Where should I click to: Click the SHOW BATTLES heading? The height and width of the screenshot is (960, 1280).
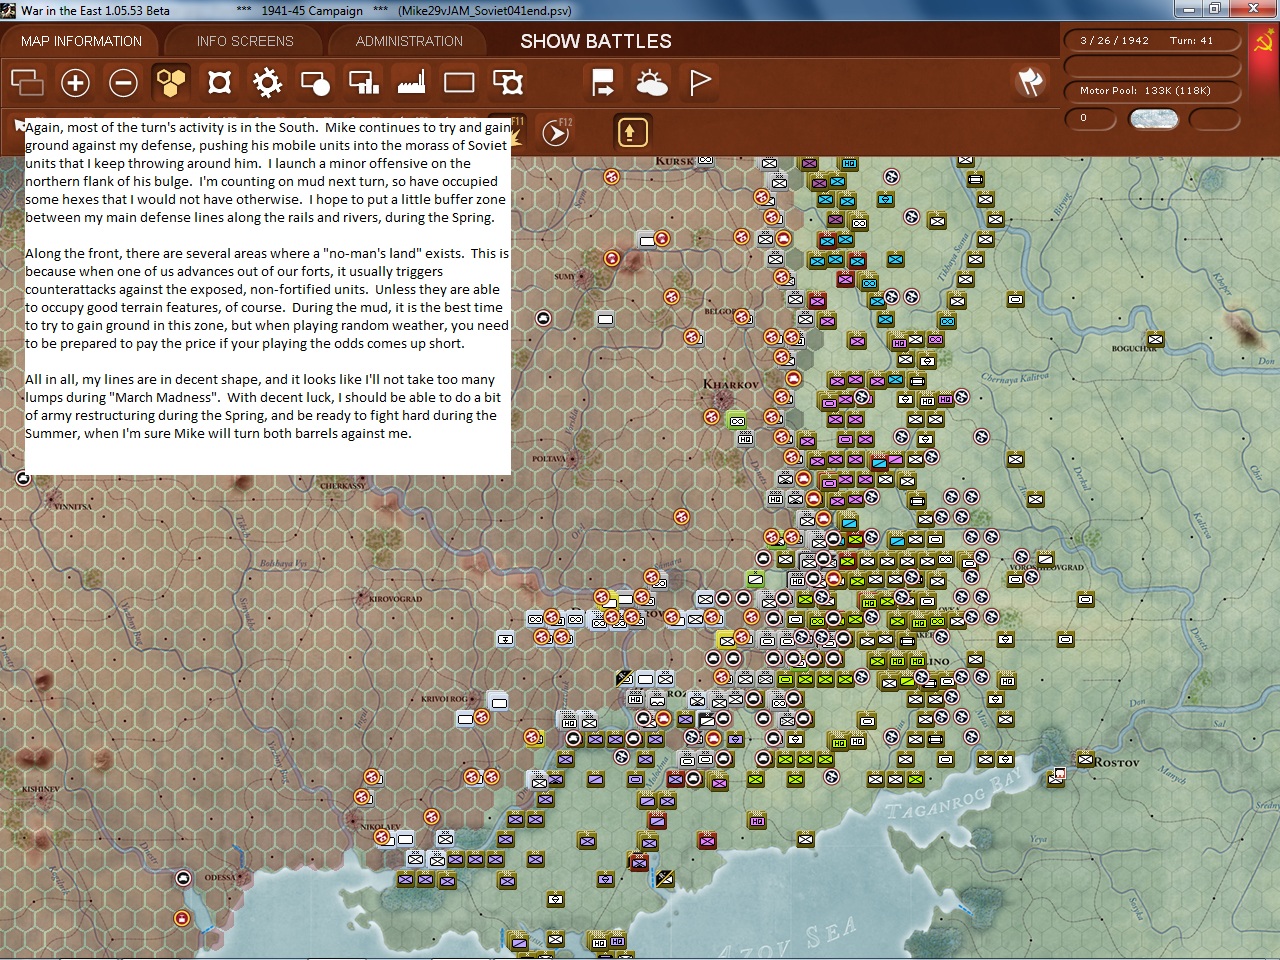click(596, 41)
